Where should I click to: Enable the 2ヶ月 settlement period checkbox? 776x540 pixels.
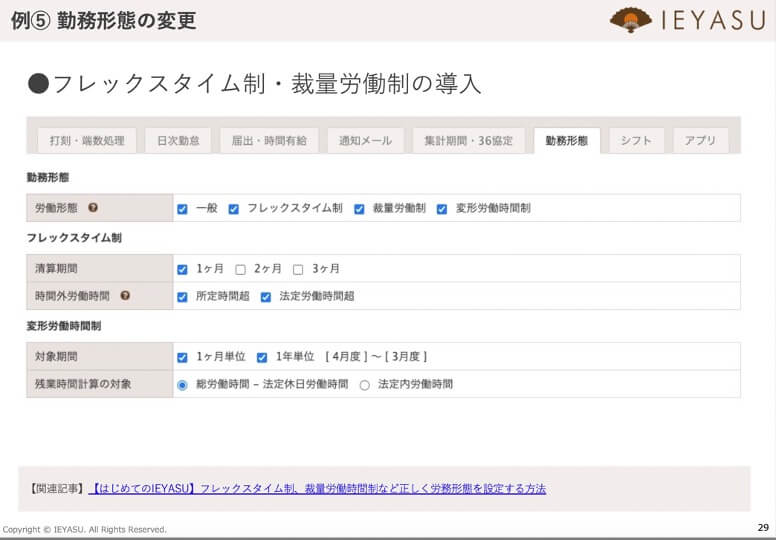tap(240, 269)
